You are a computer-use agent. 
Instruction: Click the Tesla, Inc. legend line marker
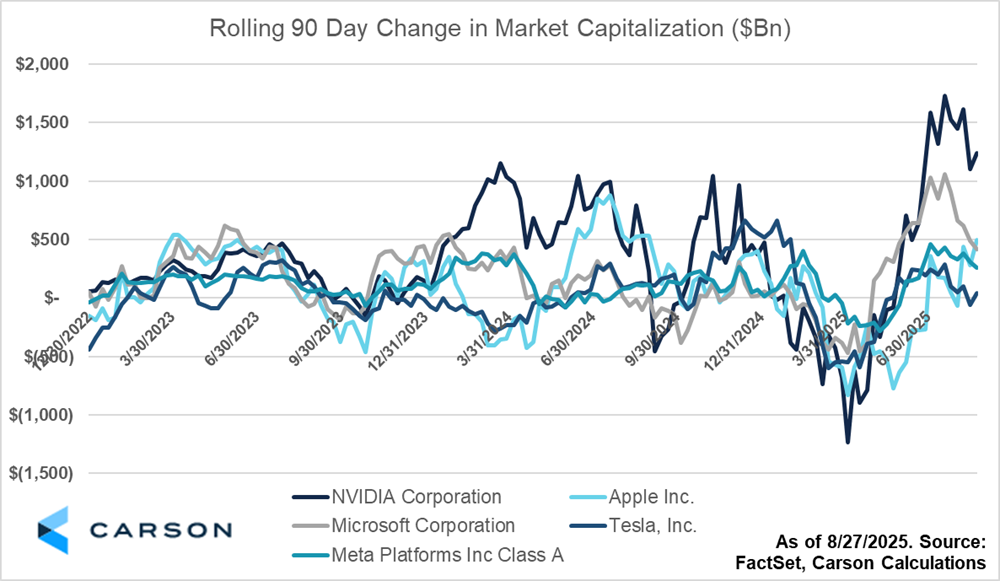576,525
